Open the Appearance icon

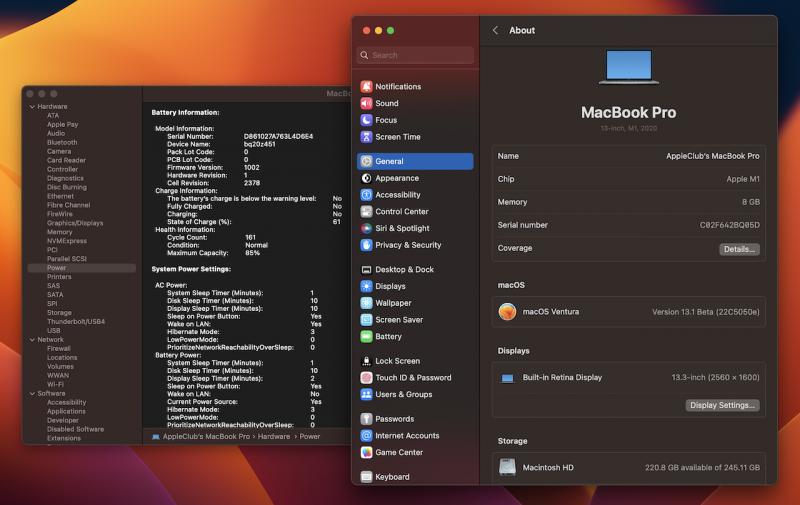click(x=366, y=178)
